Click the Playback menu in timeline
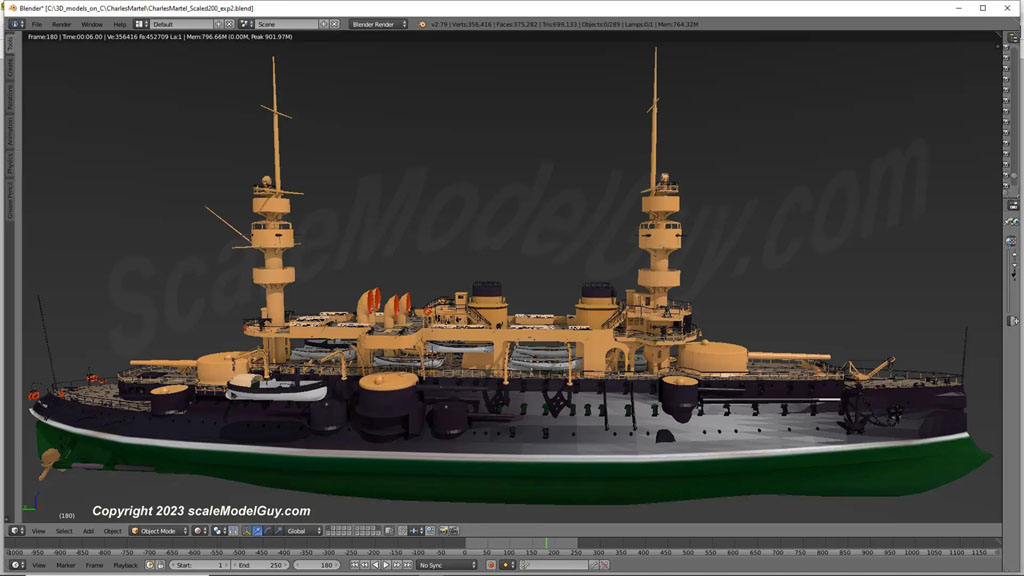 126,565
